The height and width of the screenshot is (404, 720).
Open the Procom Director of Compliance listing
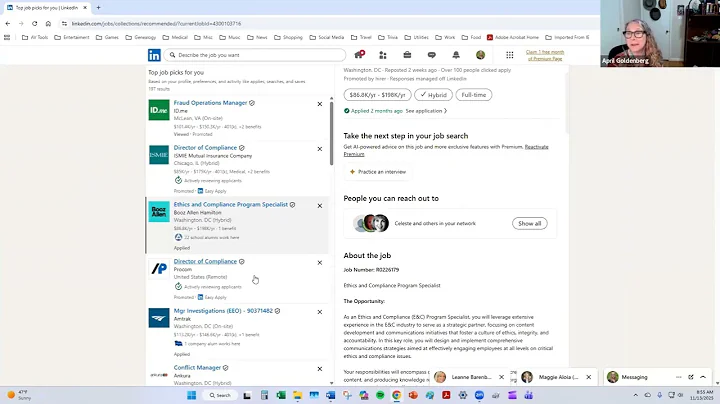tap(205, 261)
